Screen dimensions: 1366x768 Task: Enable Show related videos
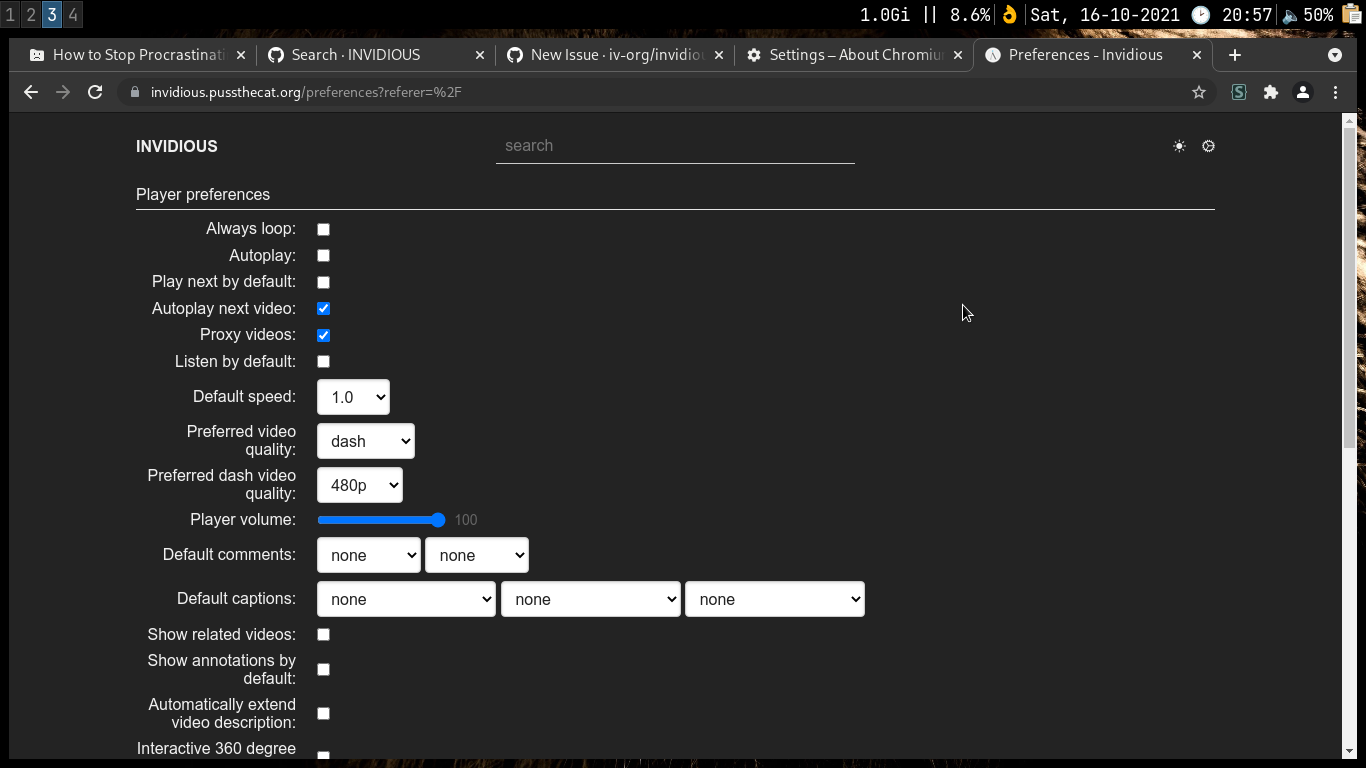click(x=323, y=634)
